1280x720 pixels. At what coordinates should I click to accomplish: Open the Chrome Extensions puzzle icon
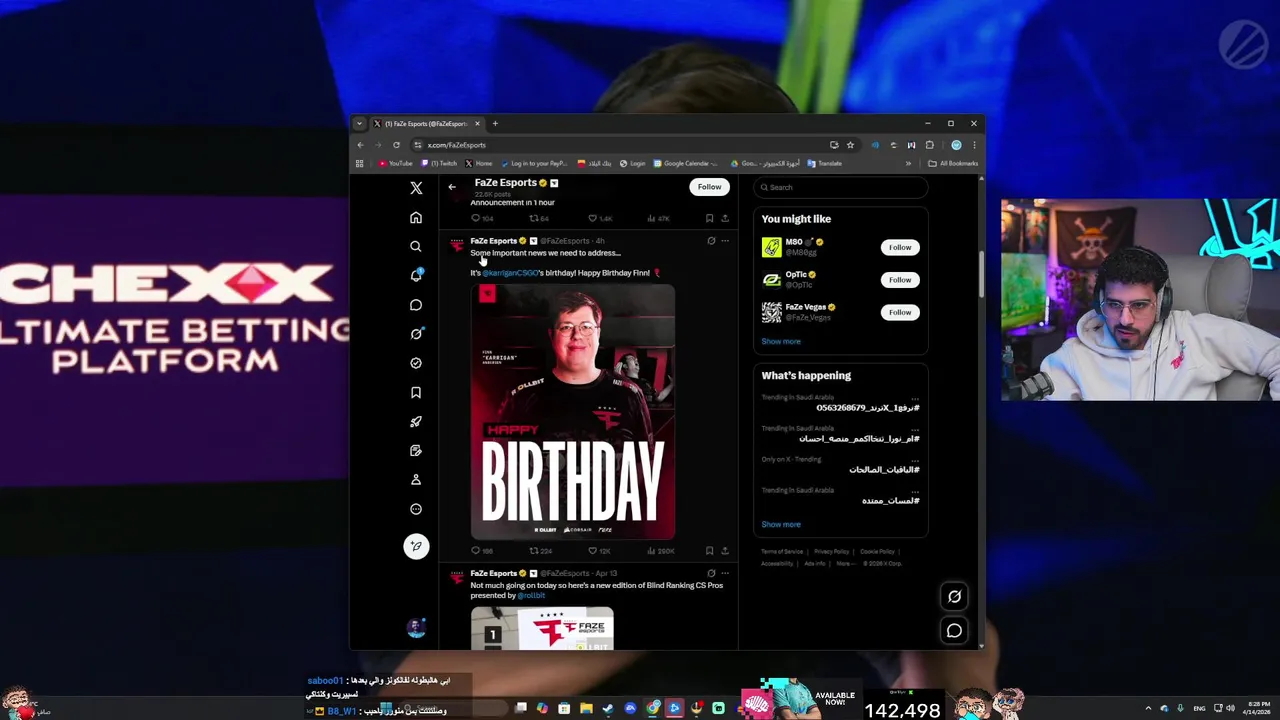929,145
